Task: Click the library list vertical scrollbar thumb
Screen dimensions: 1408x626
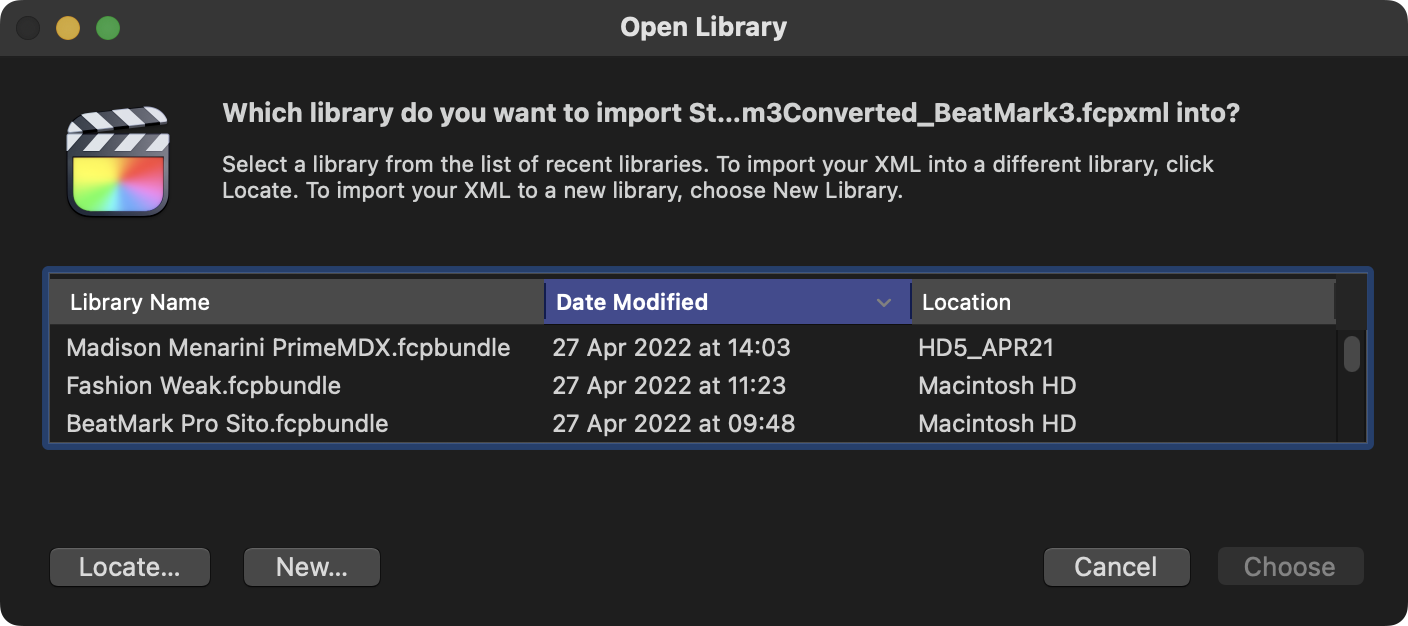Action: tap(1352, 354)
